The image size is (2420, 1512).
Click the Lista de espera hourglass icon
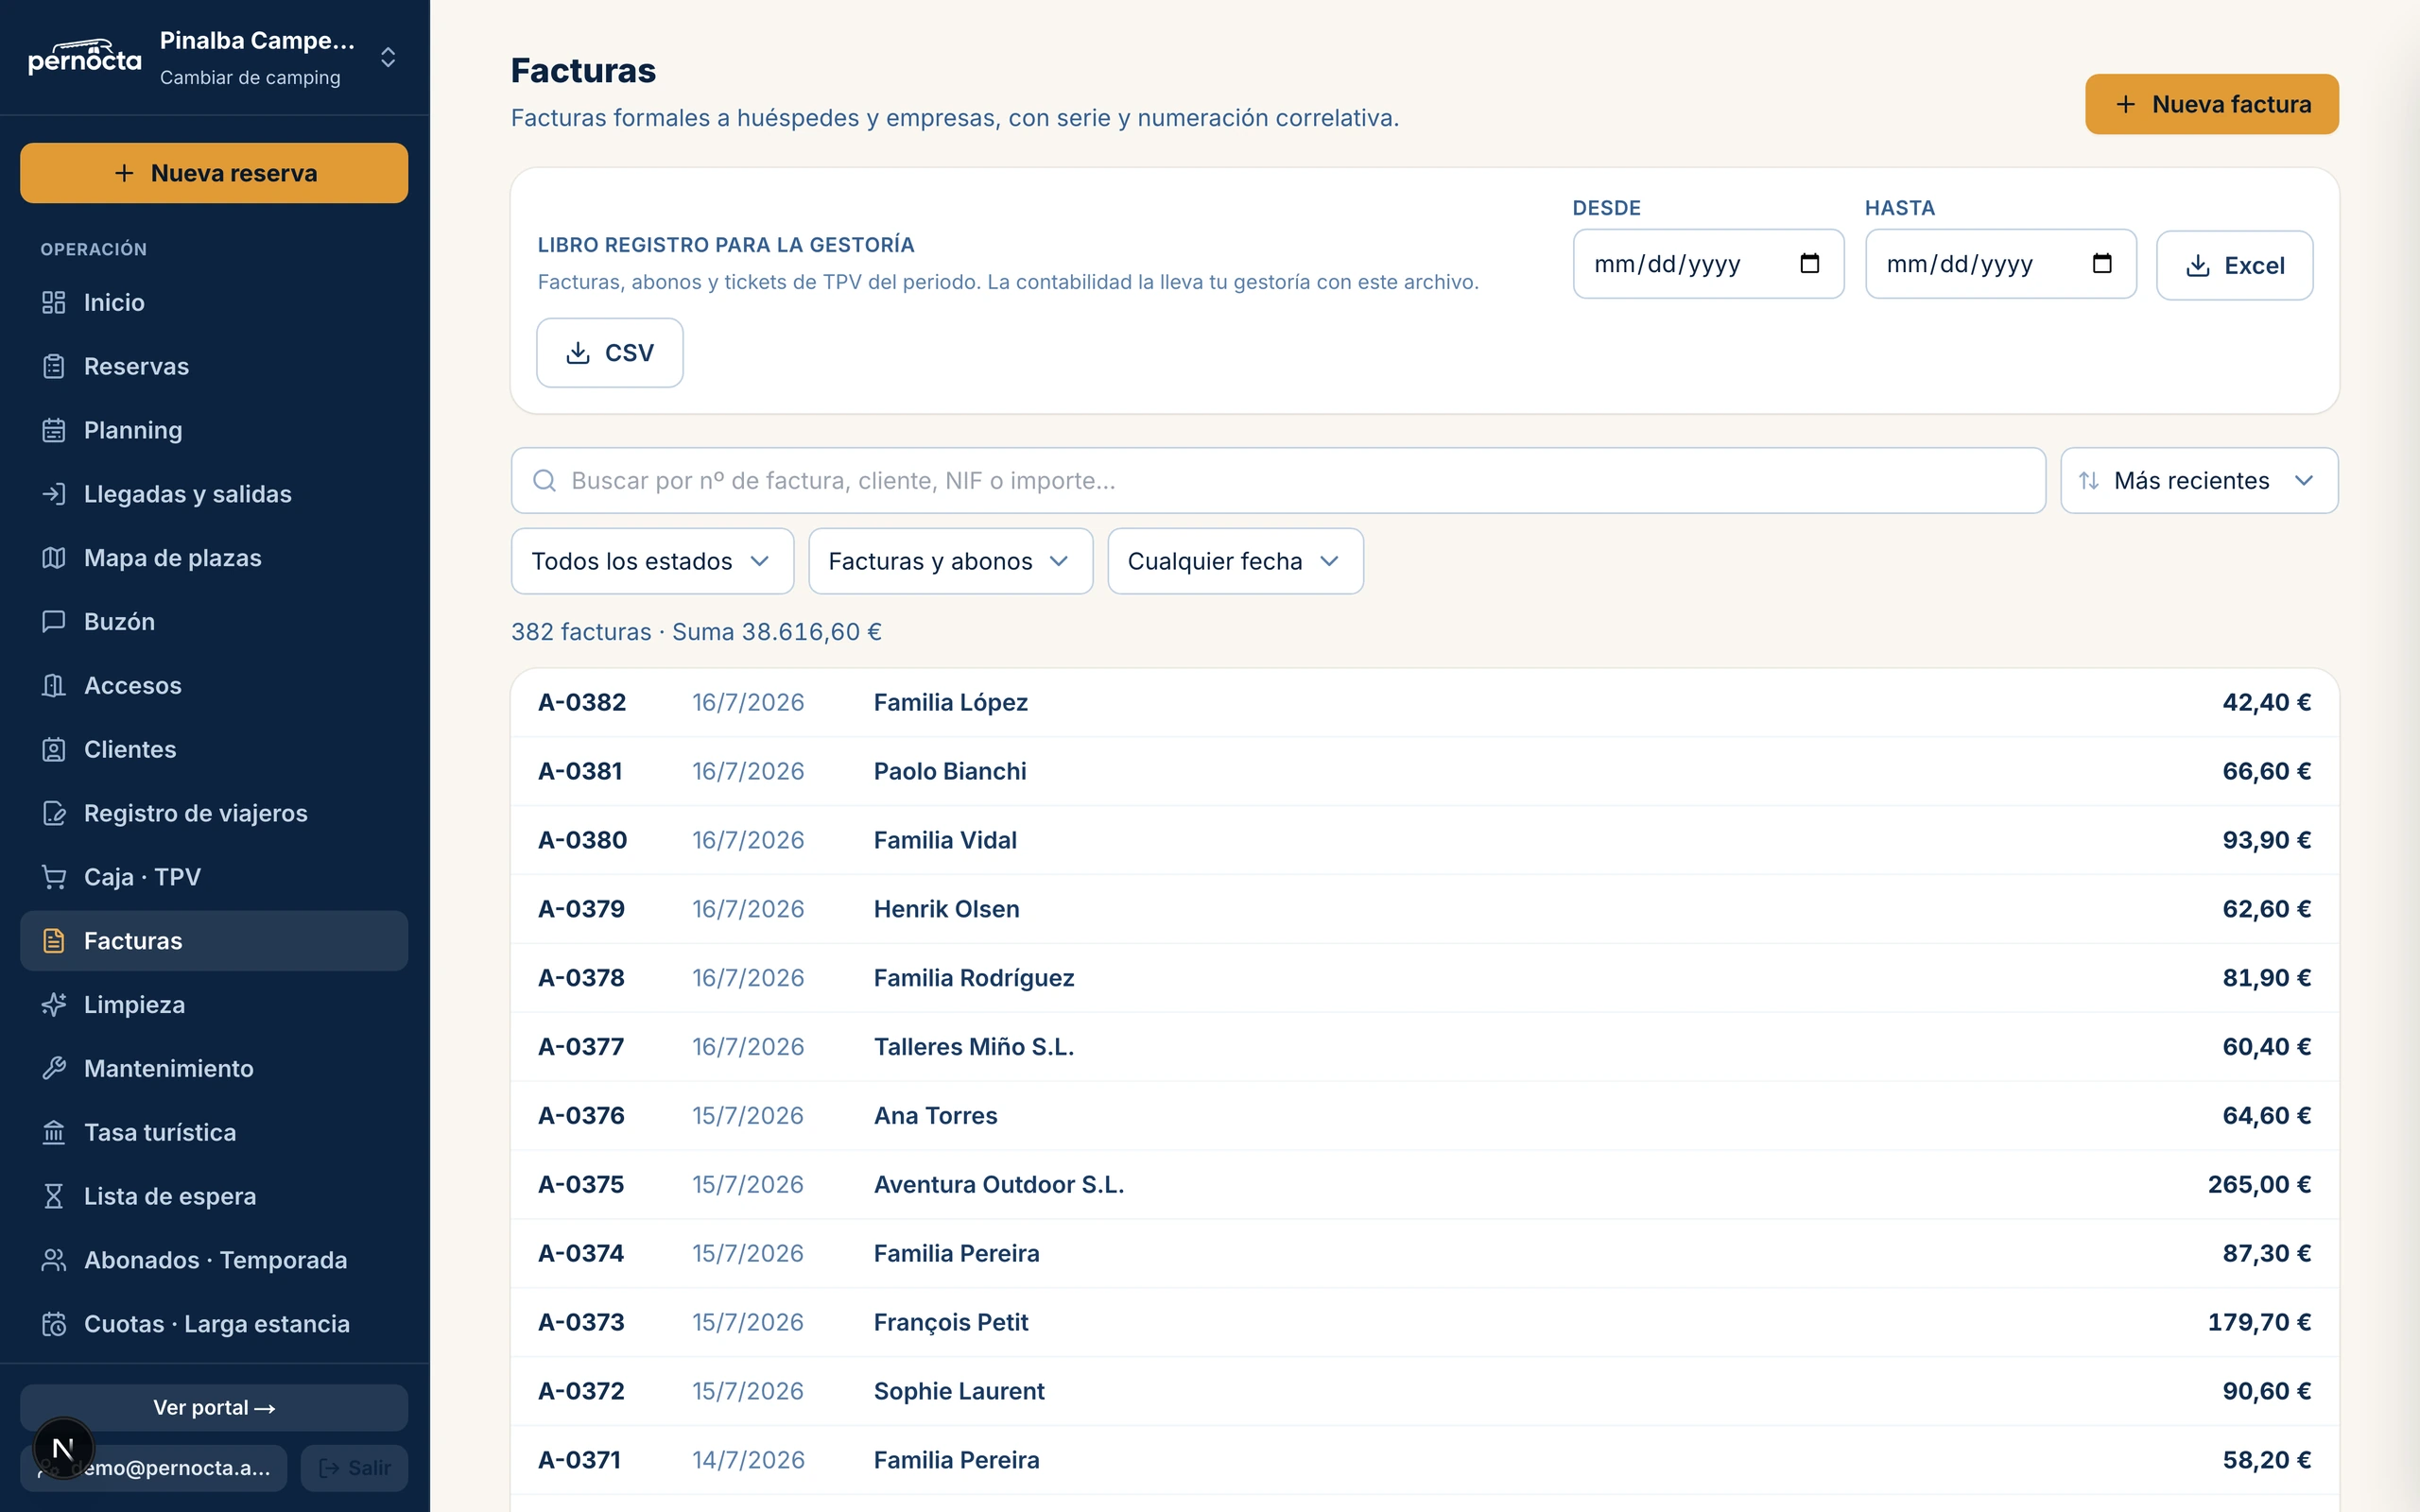[54, 1196]
